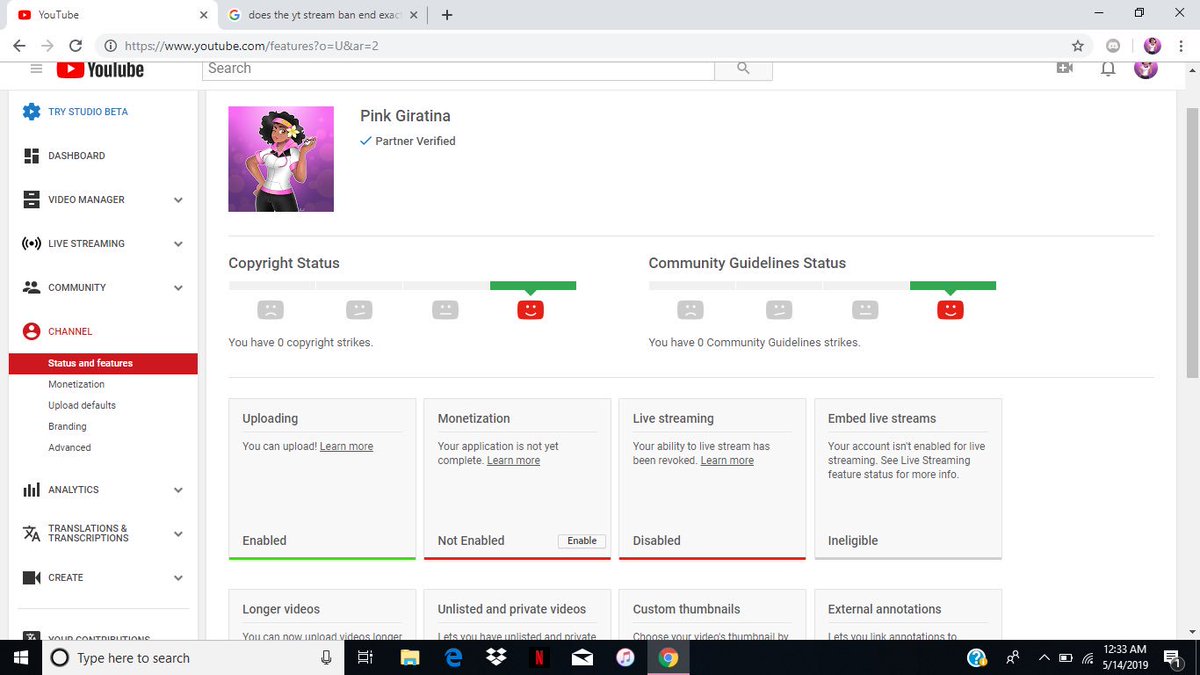Click Windows taskbar search box
Image resolution: width=1200 pixels, height=675 pixels.
pos(192,658)
